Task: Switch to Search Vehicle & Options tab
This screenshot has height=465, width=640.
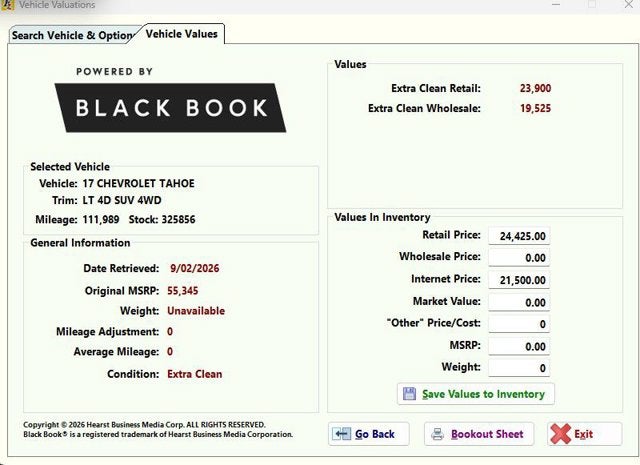Action: 72,36
